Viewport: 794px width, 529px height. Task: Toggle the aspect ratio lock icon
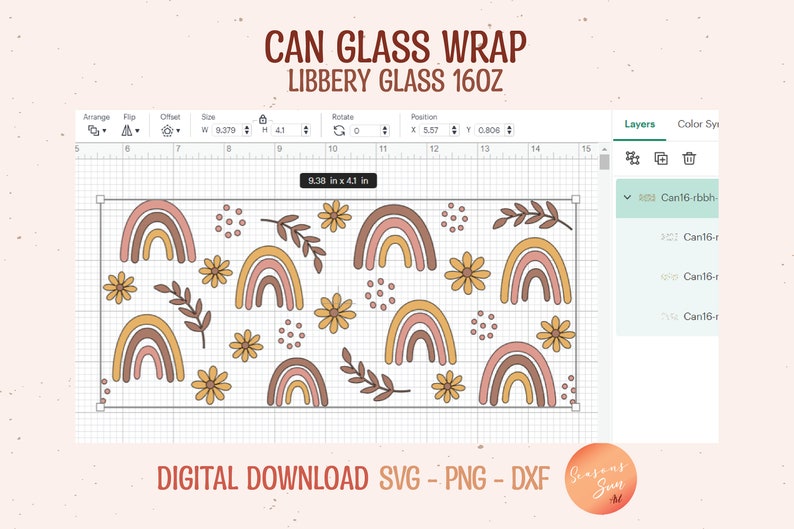263,119
